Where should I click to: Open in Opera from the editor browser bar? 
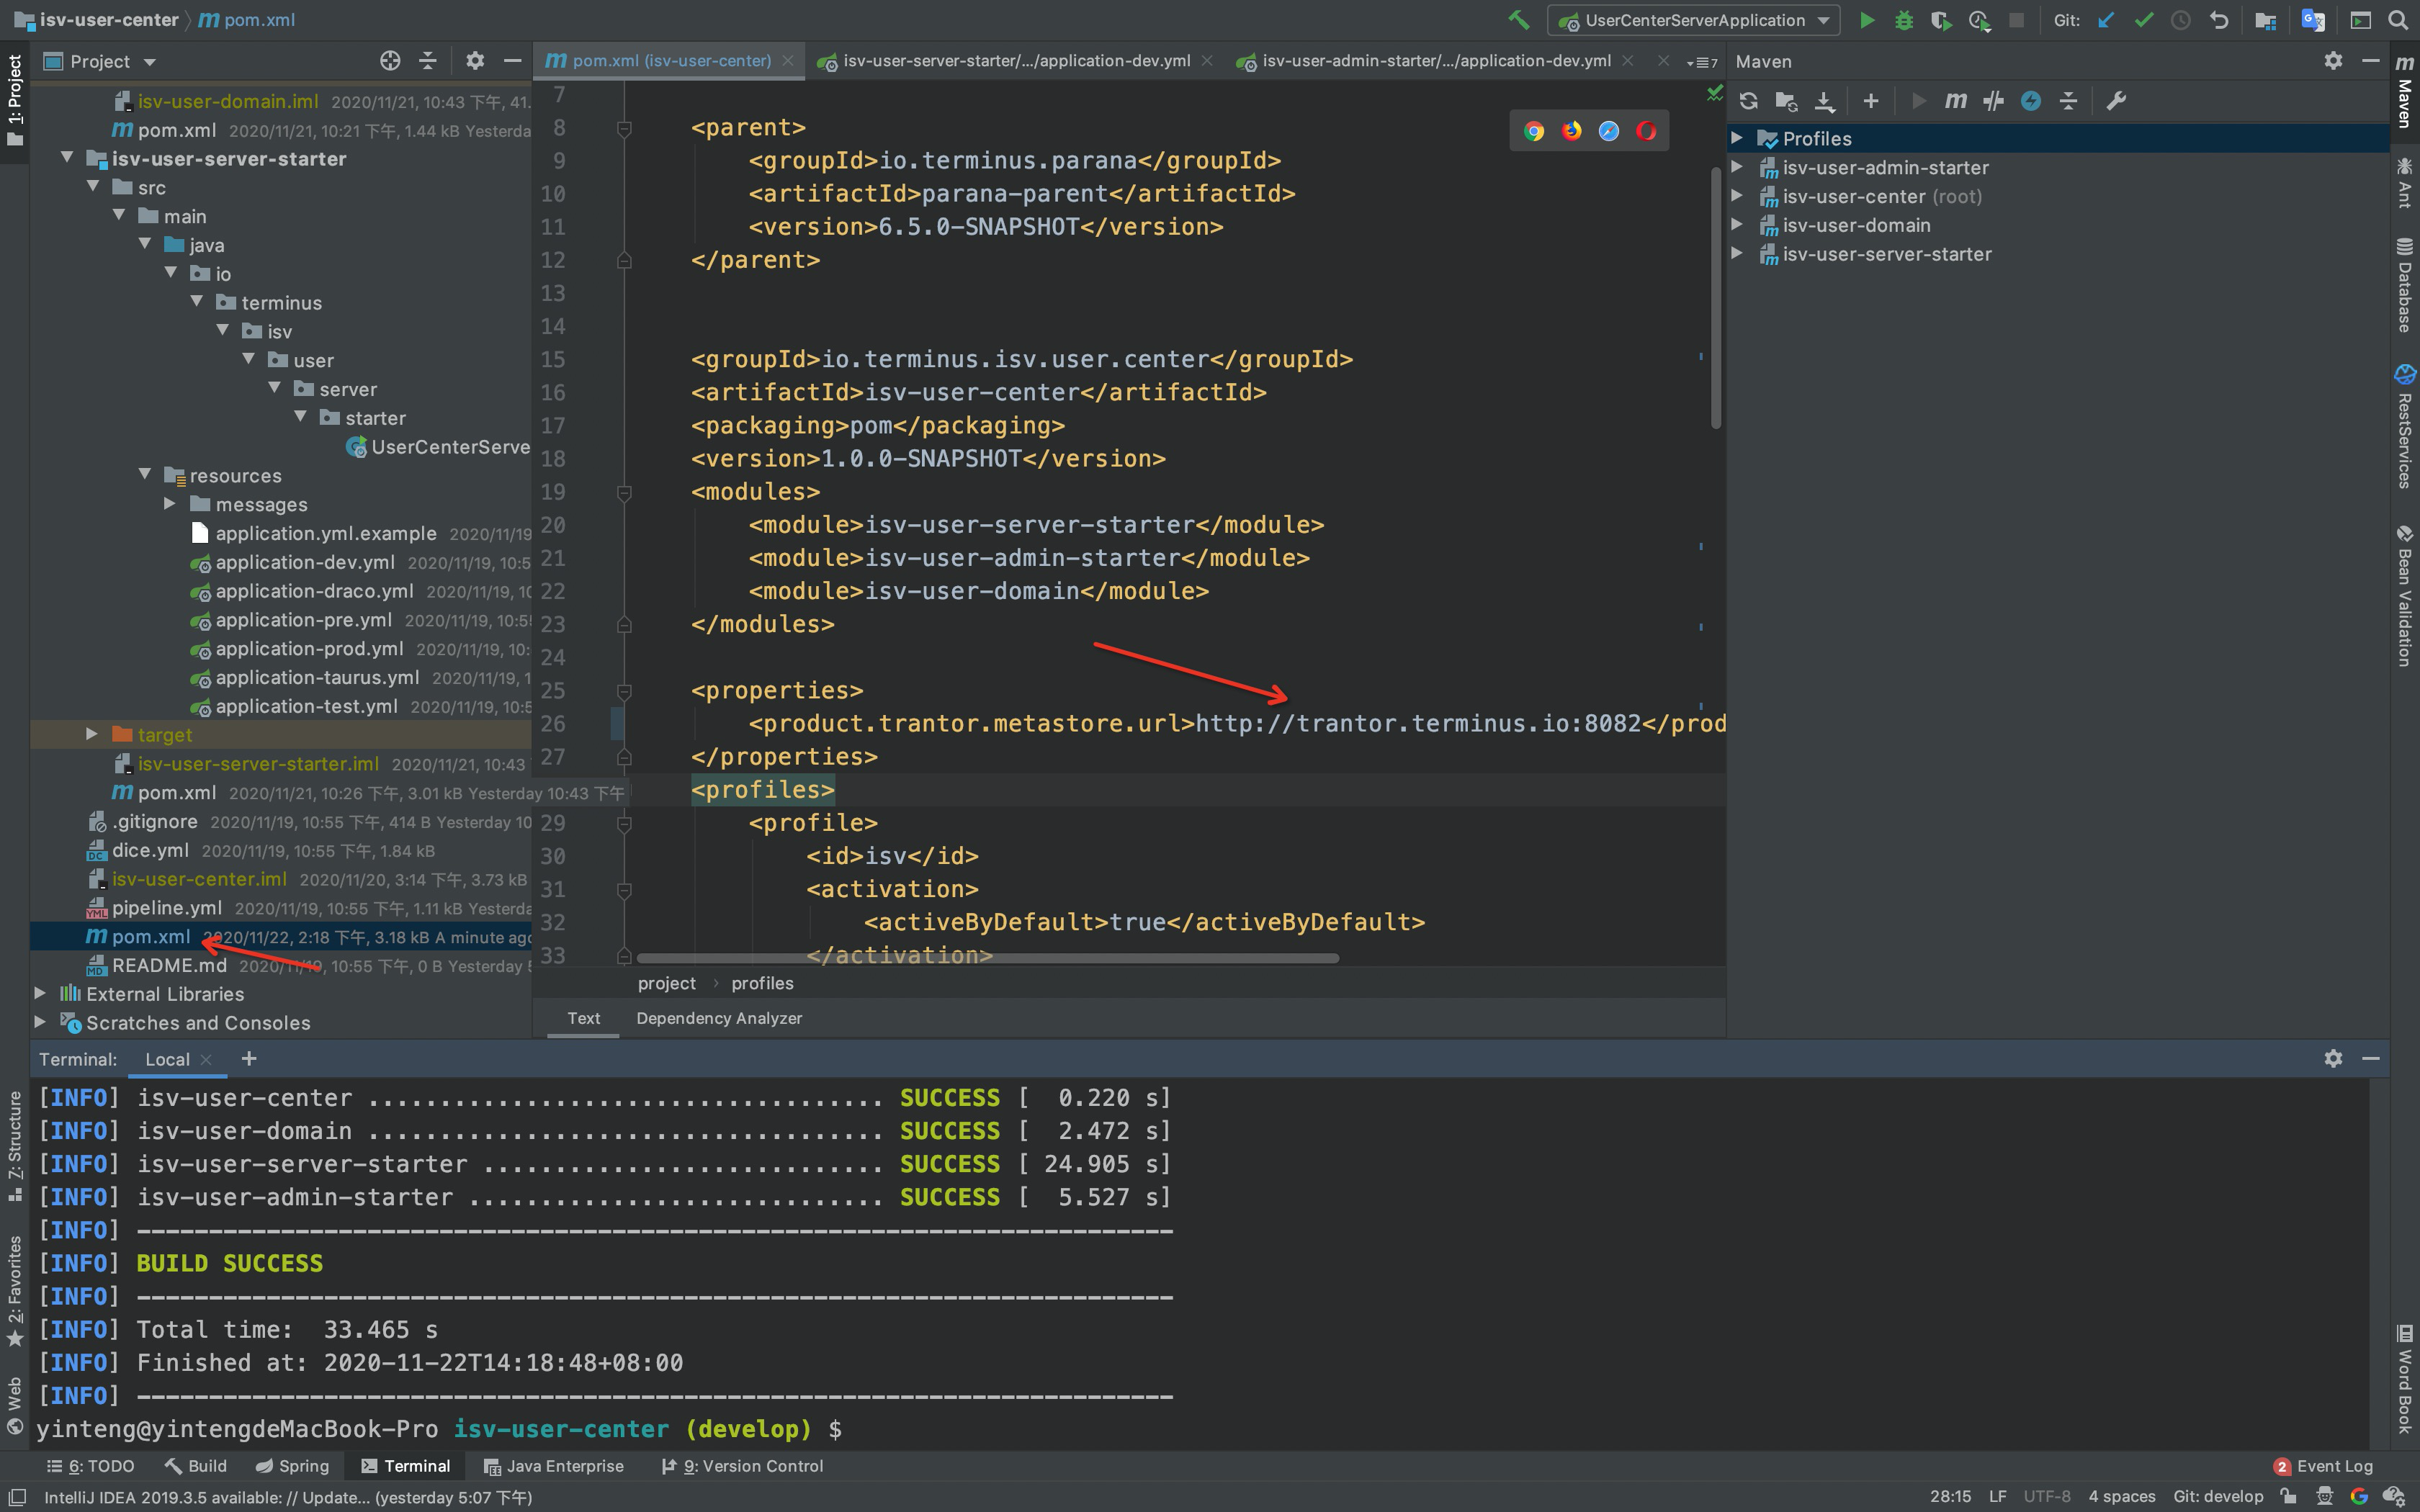point(1646,131)
